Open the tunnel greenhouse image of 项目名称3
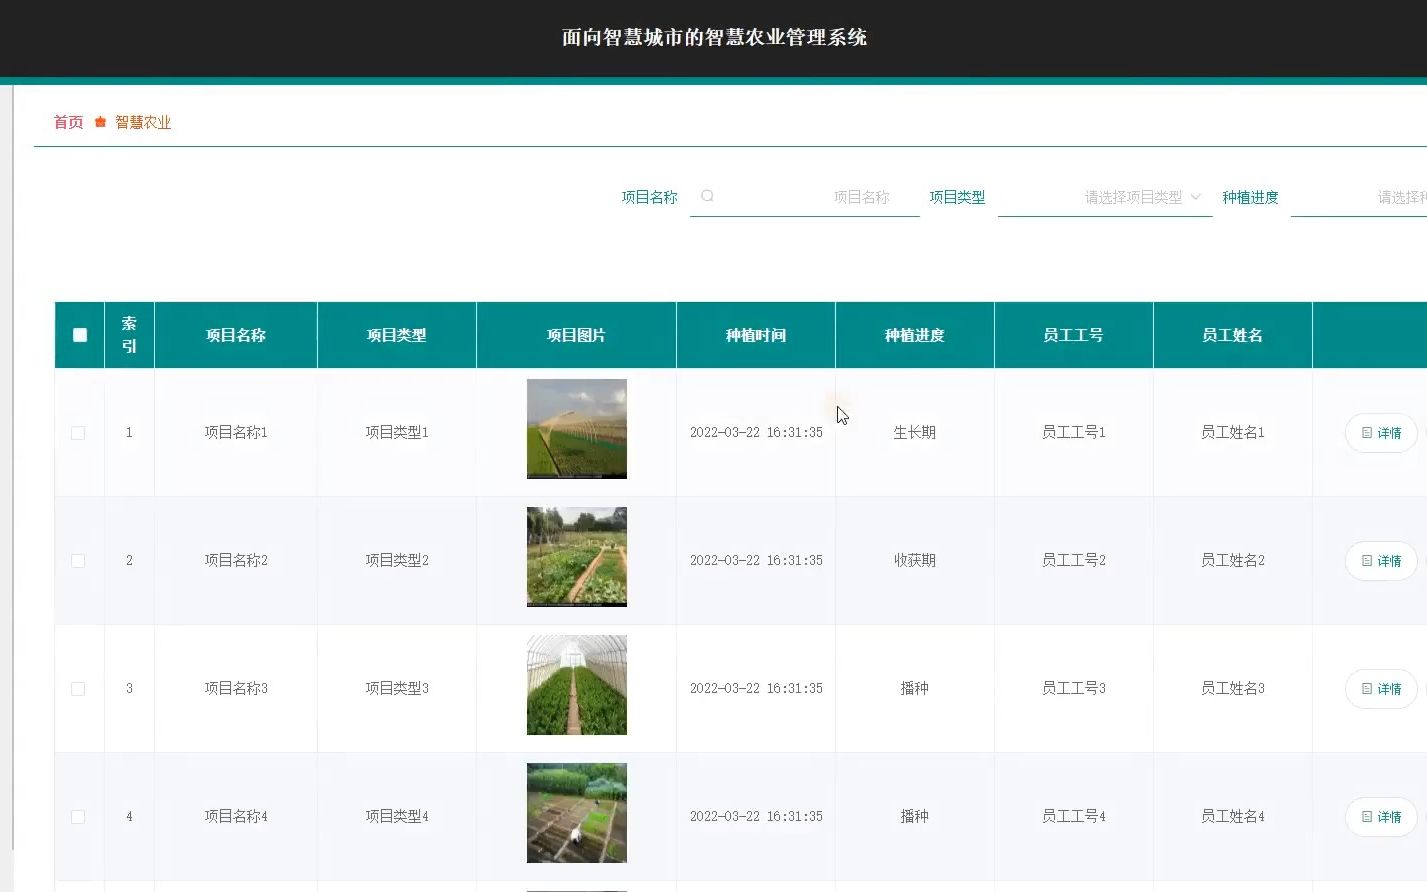 click(x=577, y=685)
